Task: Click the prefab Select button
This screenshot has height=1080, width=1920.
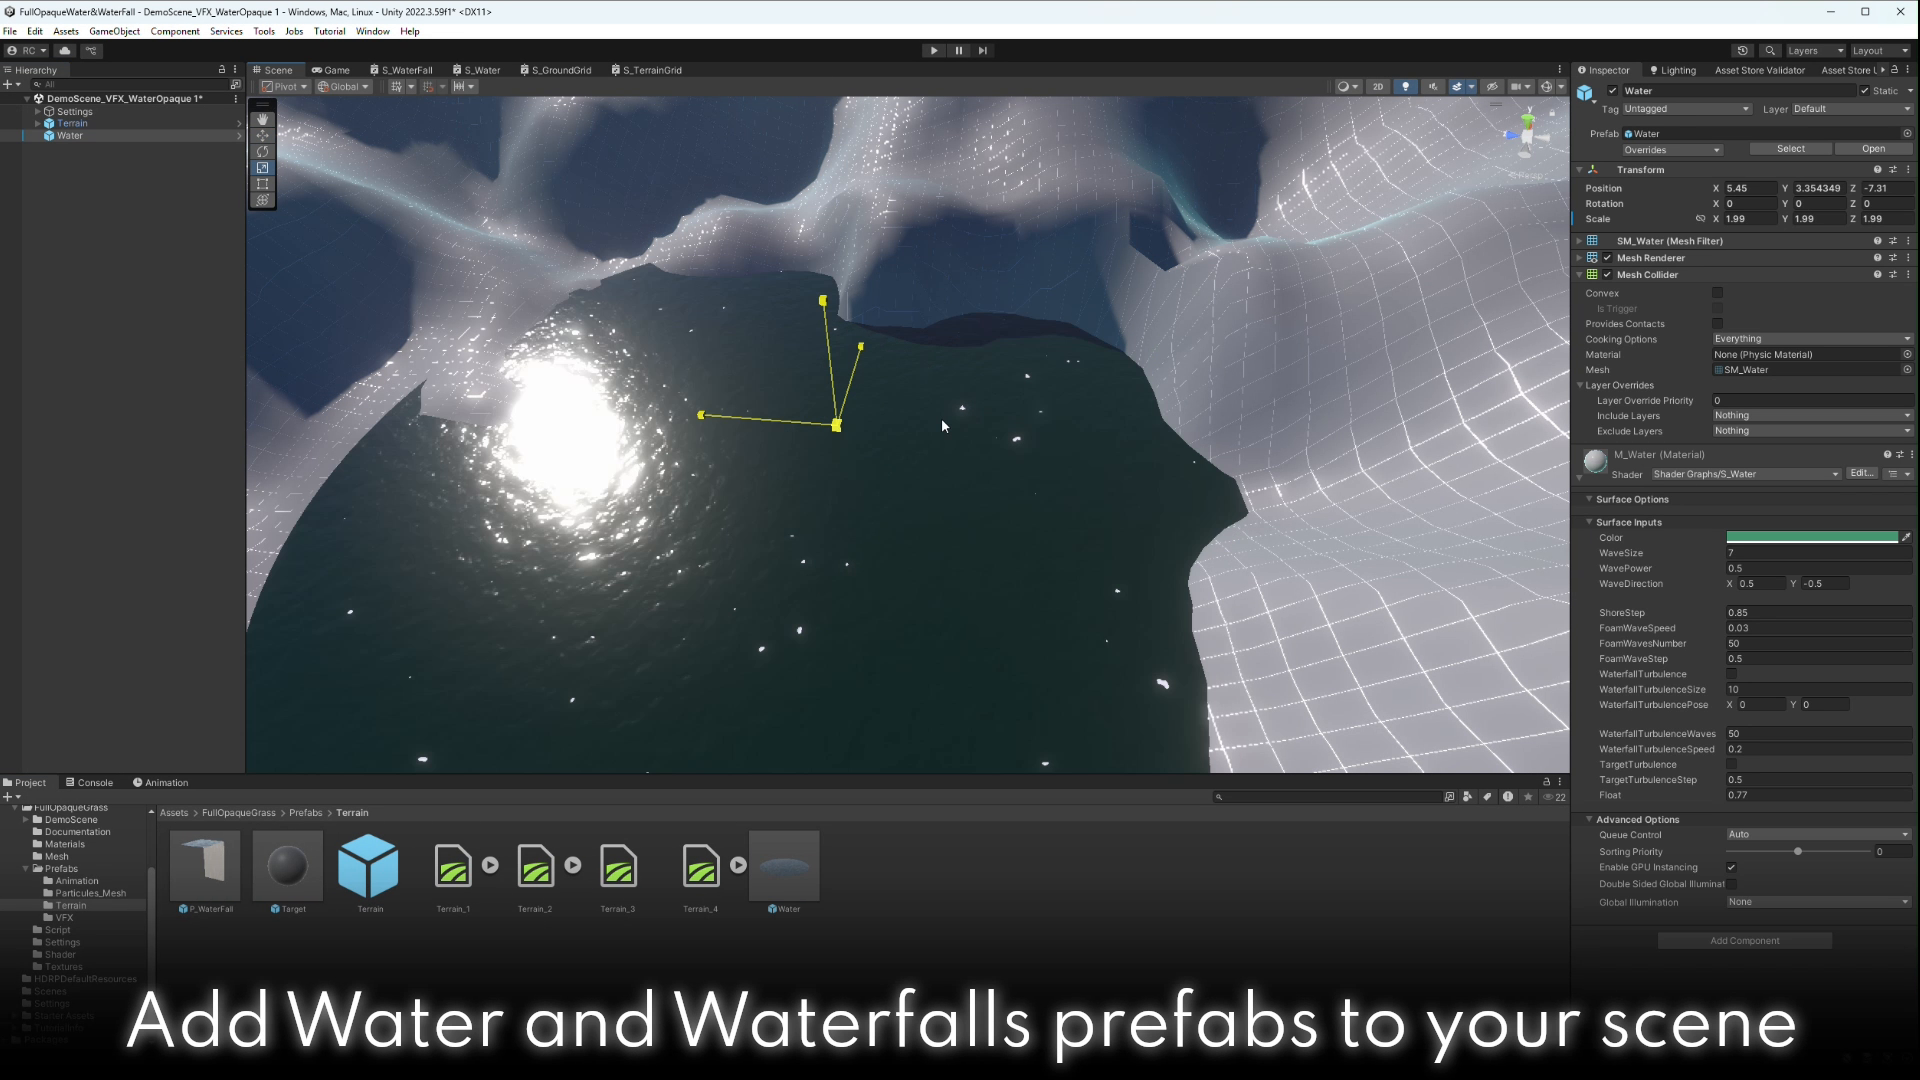Action: pos(1790,149)
